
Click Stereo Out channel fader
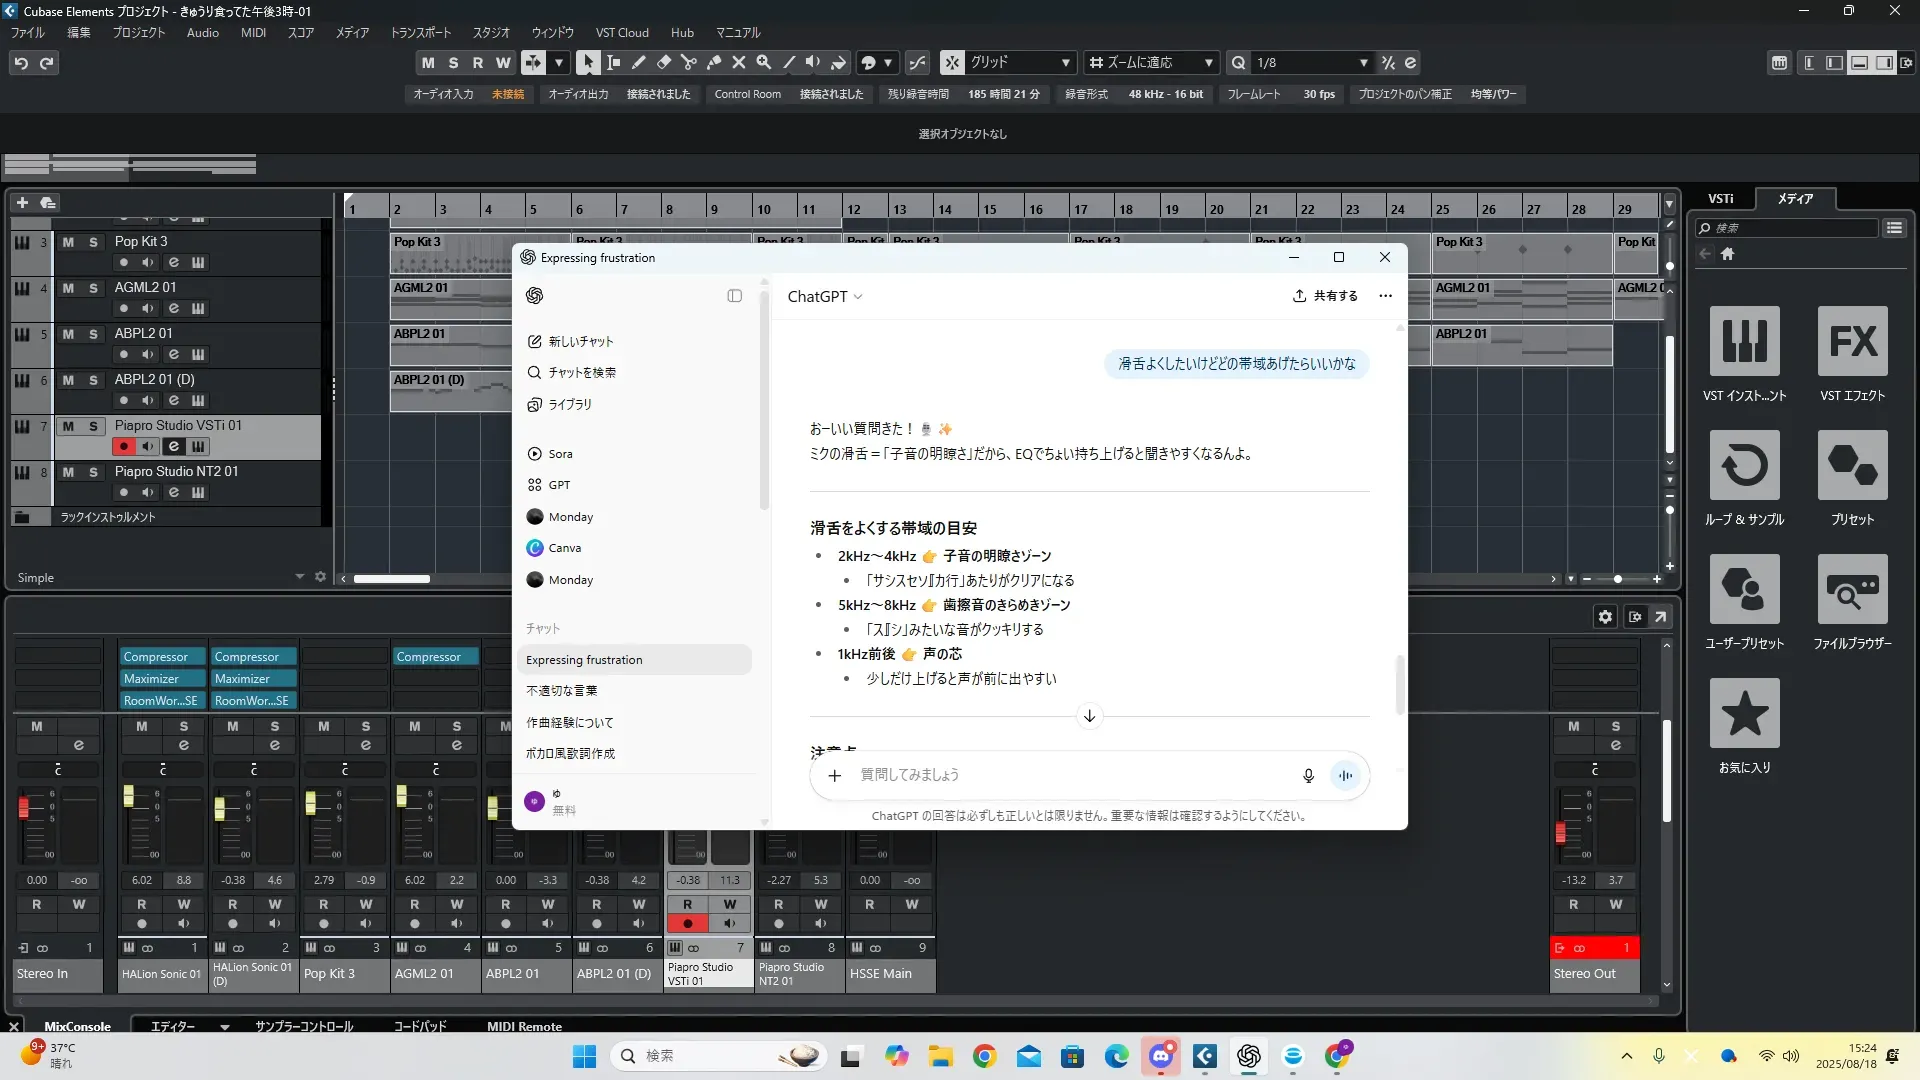point(1561,831)
